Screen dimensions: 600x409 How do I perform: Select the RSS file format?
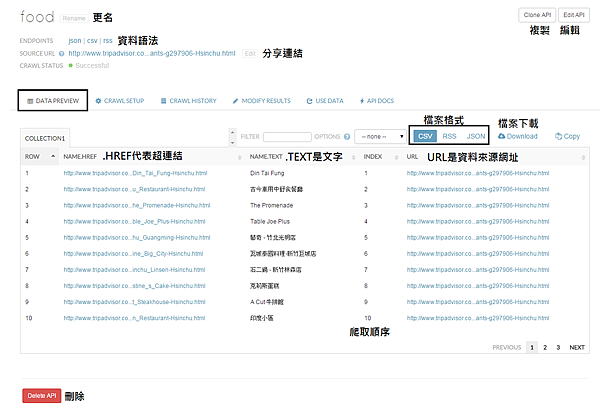click(x=449, y=136)
